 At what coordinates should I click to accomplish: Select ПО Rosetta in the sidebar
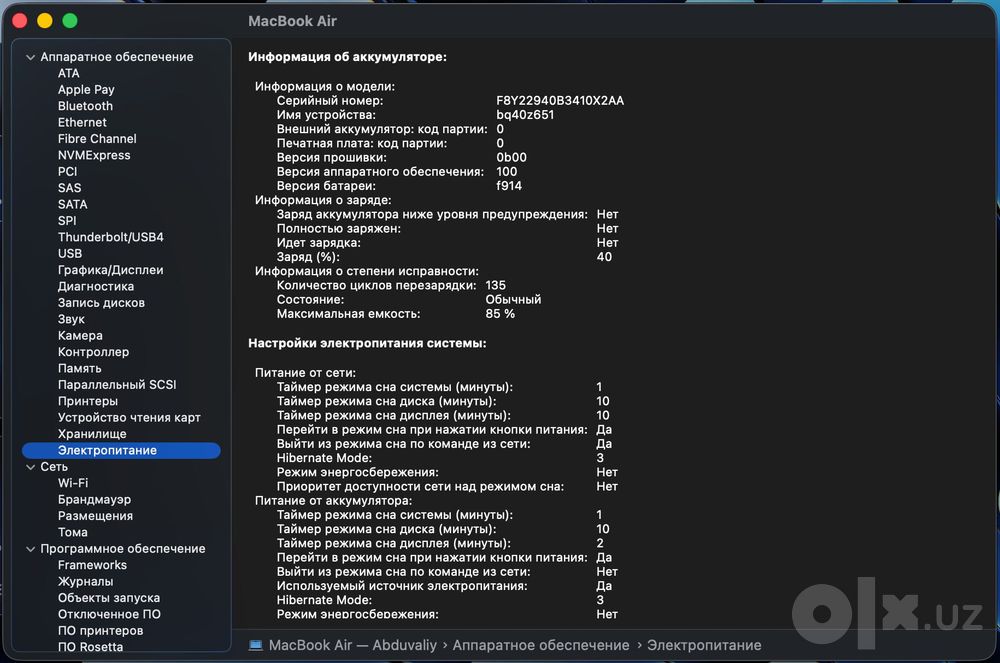click(91, 646)
